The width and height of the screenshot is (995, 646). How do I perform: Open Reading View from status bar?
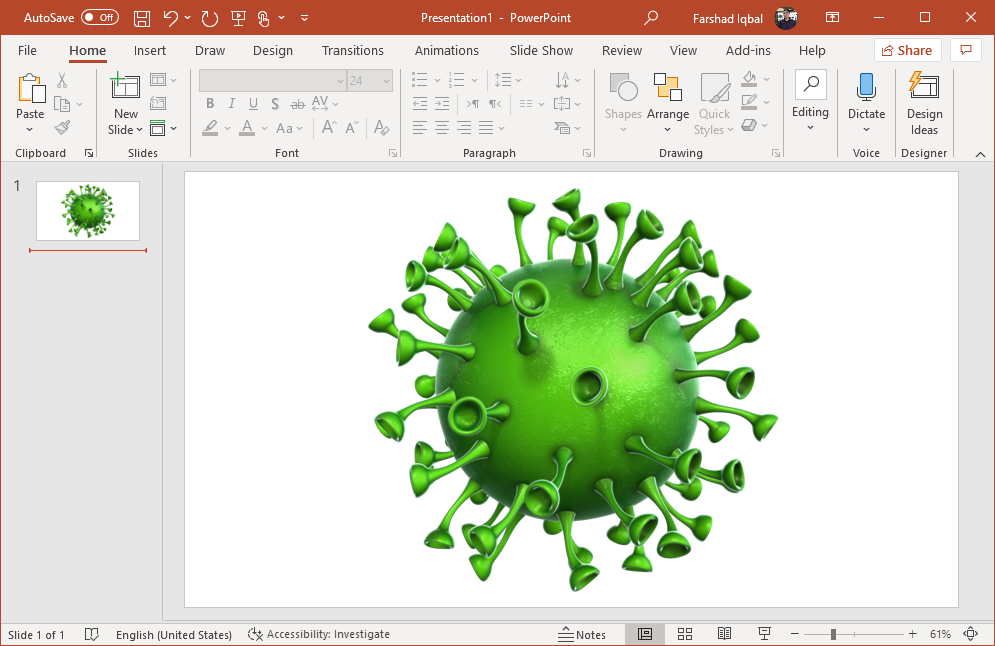coord(724,634)
